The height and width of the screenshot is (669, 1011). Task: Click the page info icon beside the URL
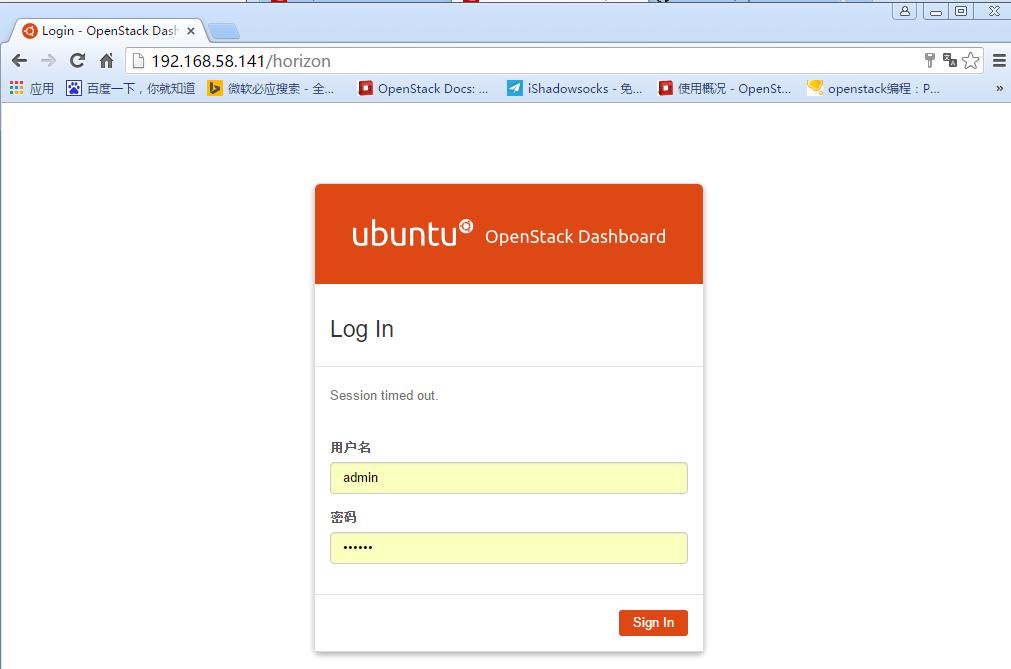(x=137, y=61)
